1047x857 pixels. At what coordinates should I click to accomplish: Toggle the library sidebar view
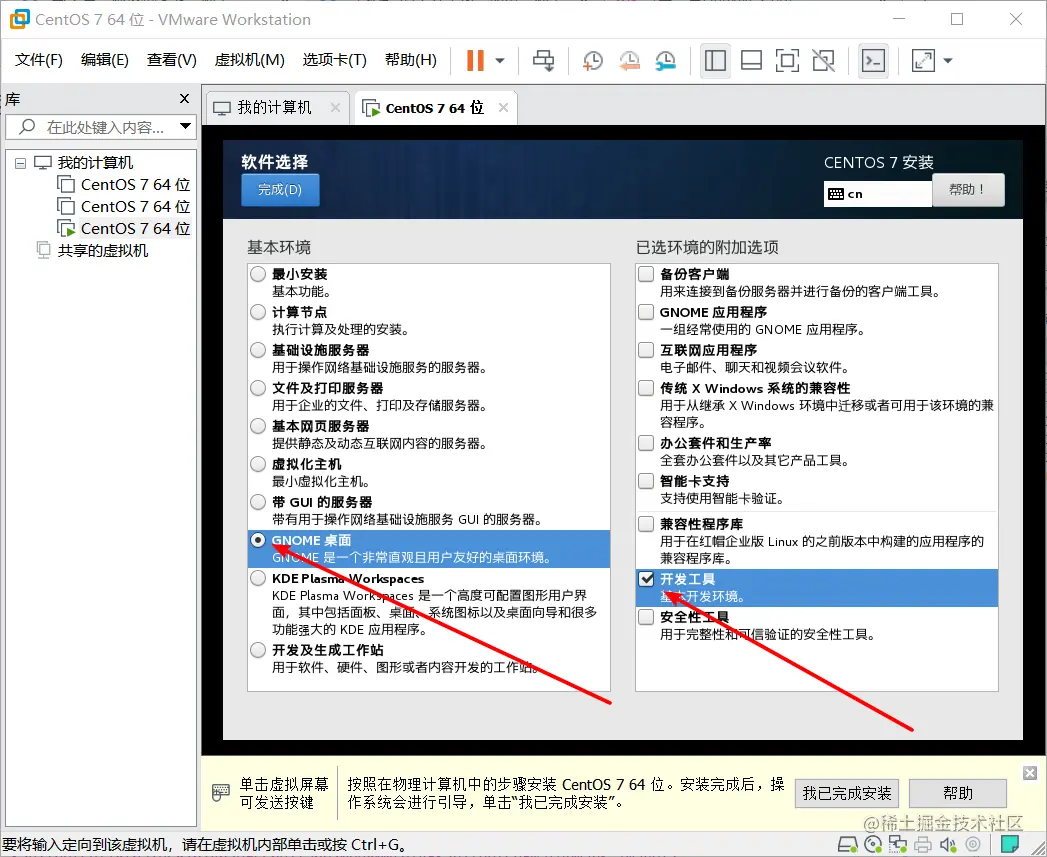tap(715, 61)
